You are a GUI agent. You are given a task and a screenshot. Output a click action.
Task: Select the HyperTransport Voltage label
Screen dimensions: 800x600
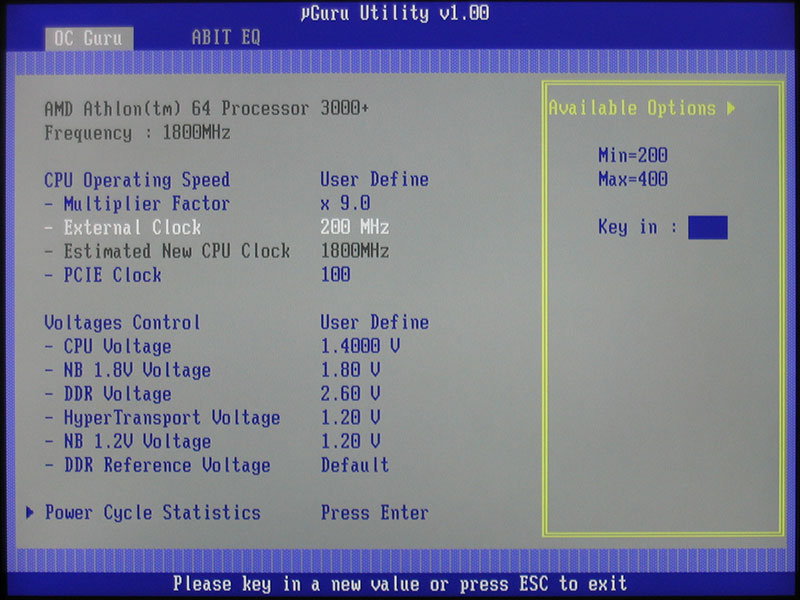tap(171, 418)
